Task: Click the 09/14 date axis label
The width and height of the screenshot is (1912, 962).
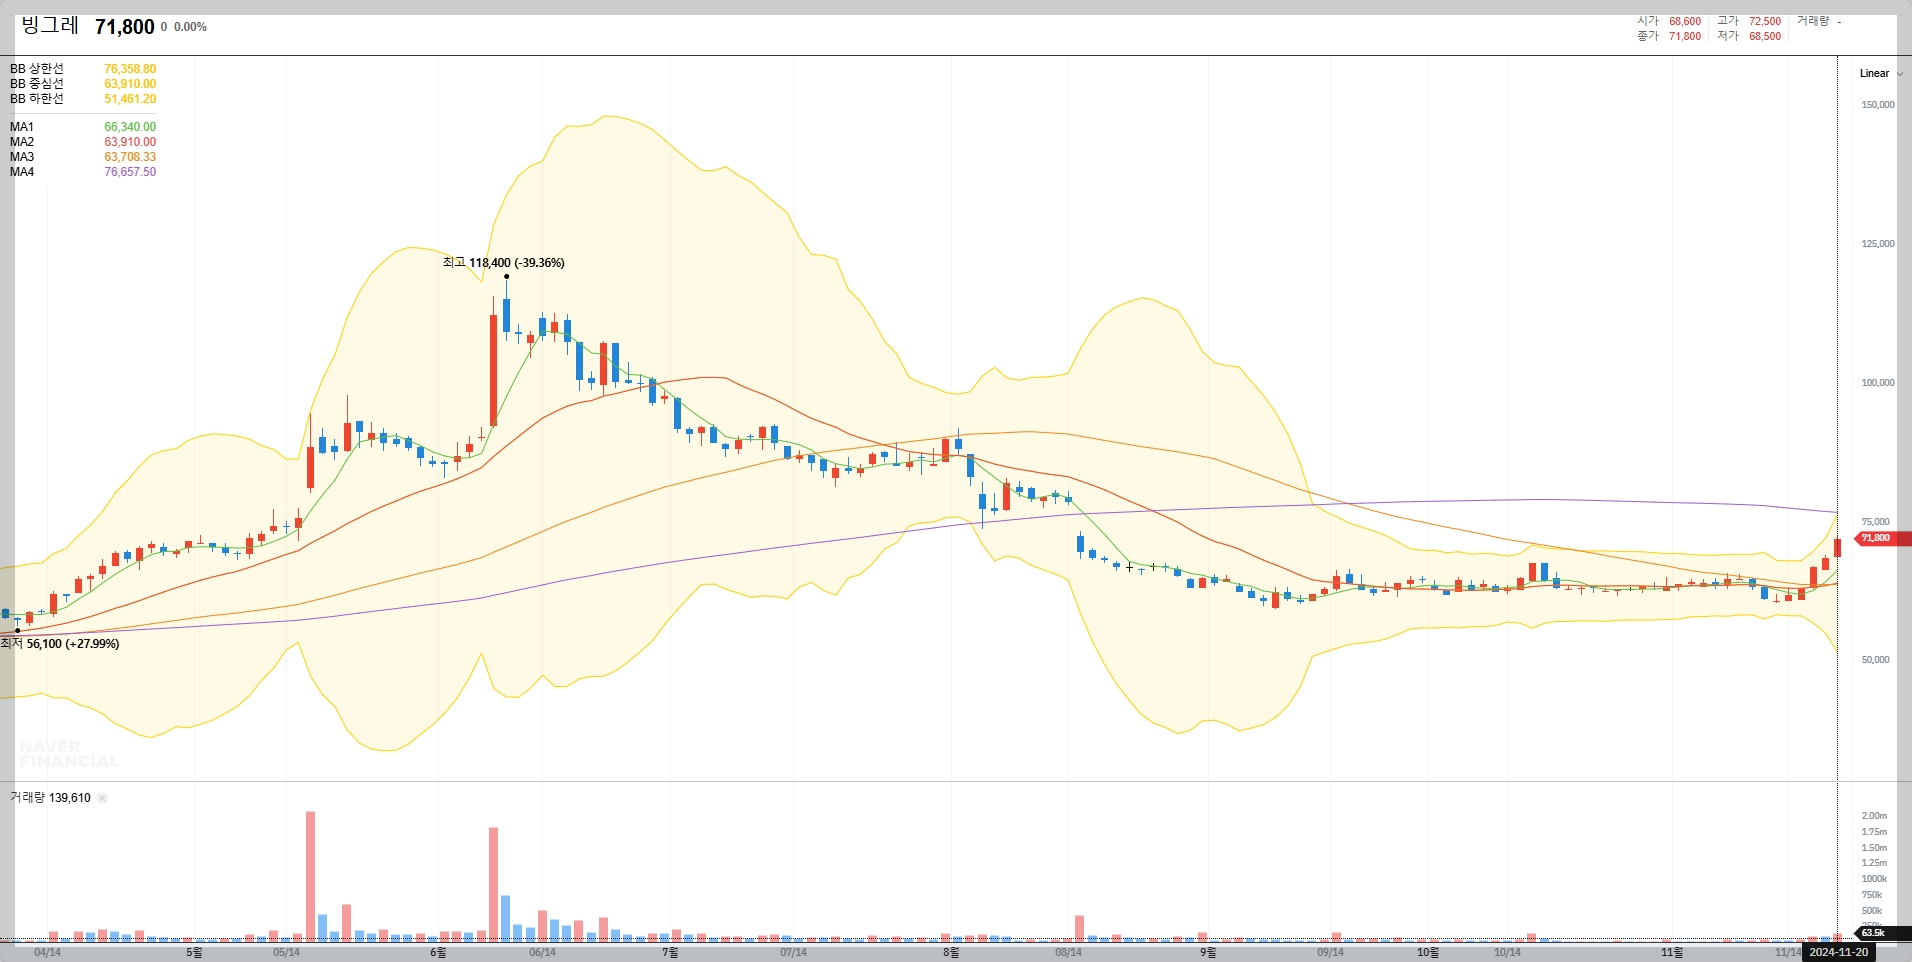Action: click(x=1330, y=953)
